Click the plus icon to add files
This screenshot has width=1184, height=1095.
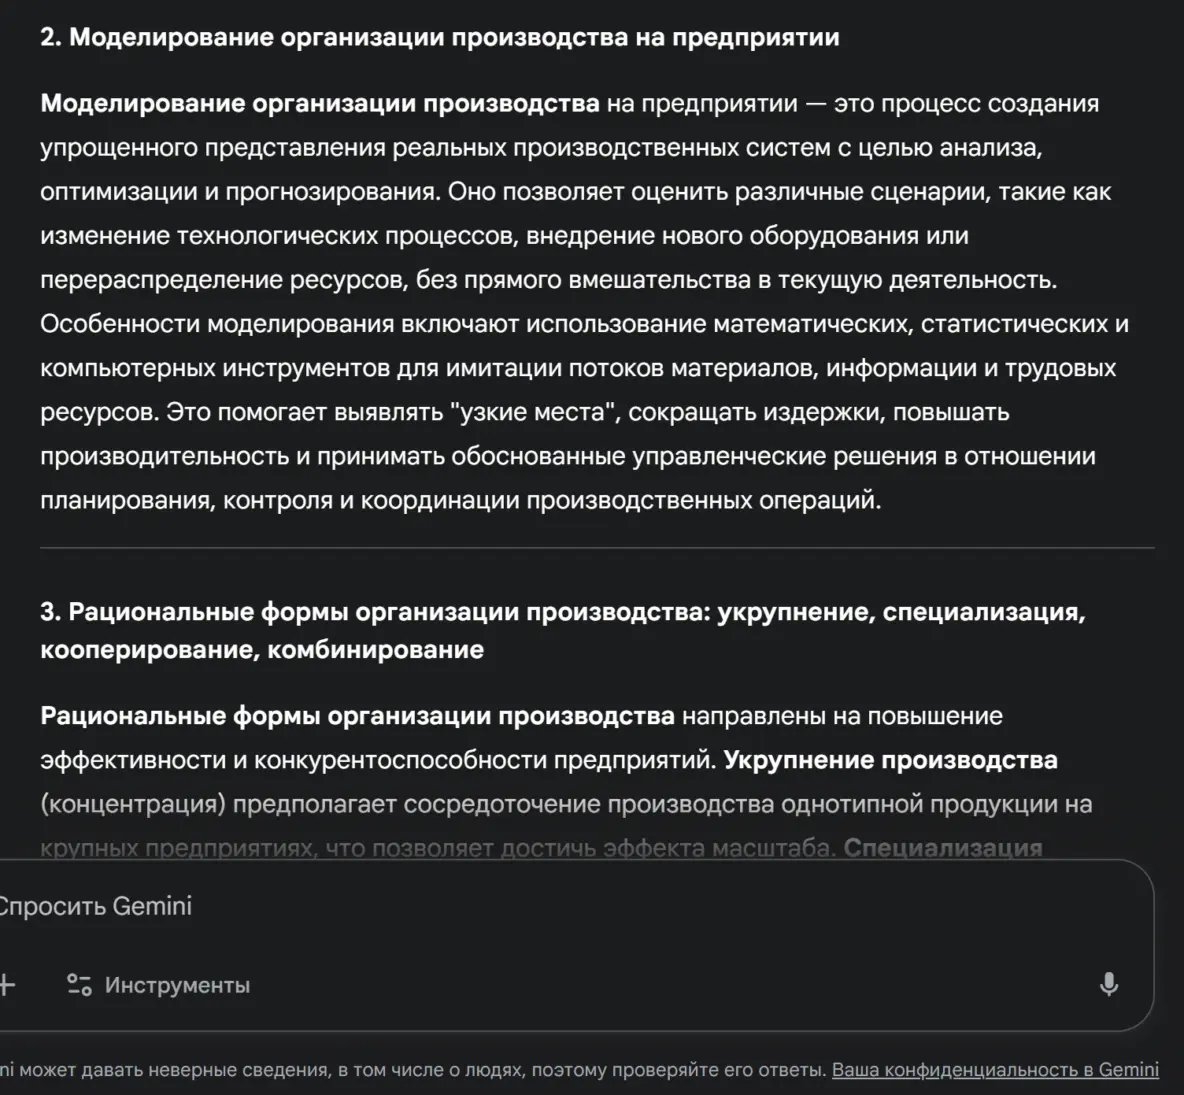pyautogui.click(x=7, y=985)
